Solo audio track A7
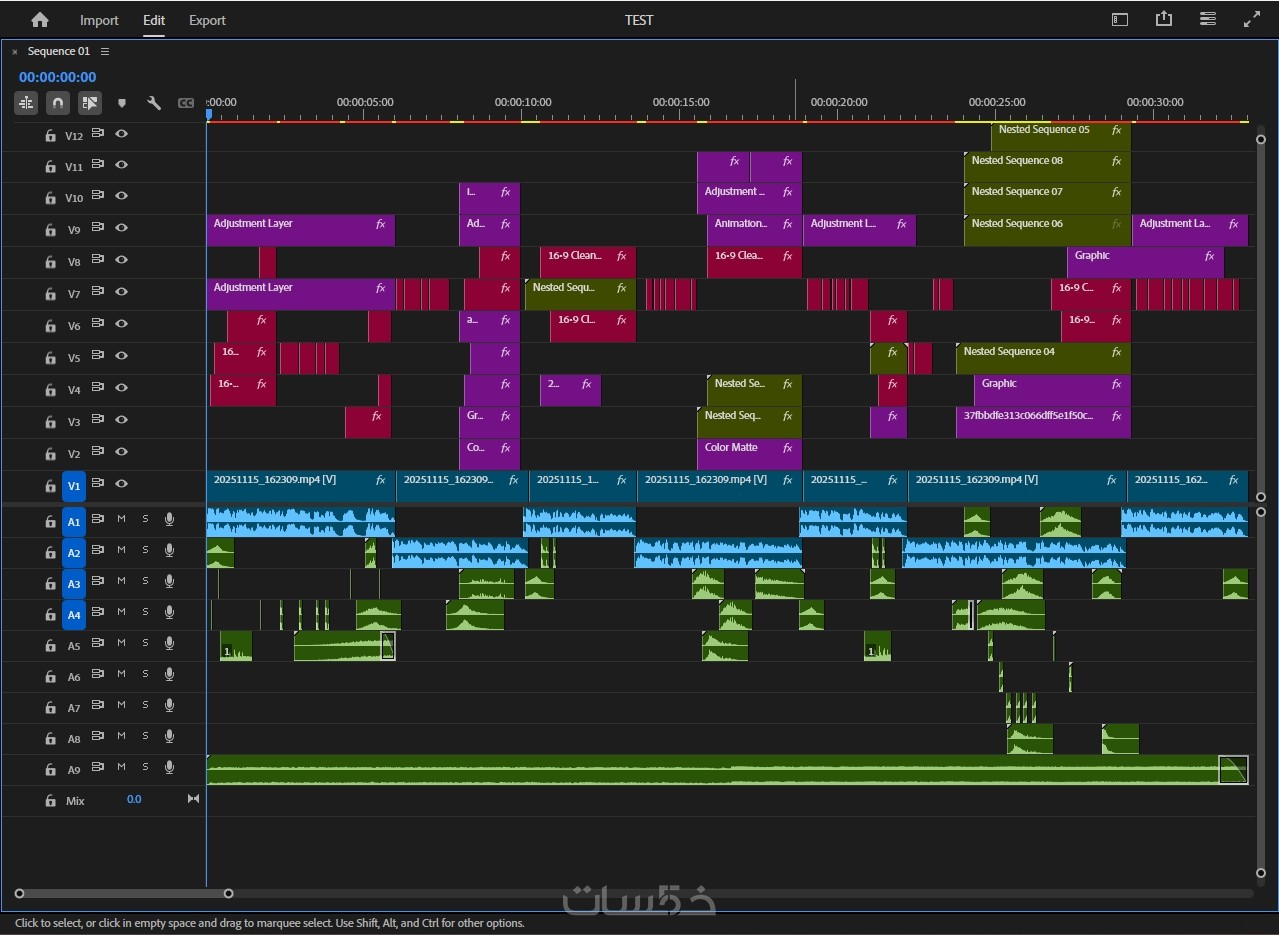This screenshot has height=935, width=1279. point(145,705)
